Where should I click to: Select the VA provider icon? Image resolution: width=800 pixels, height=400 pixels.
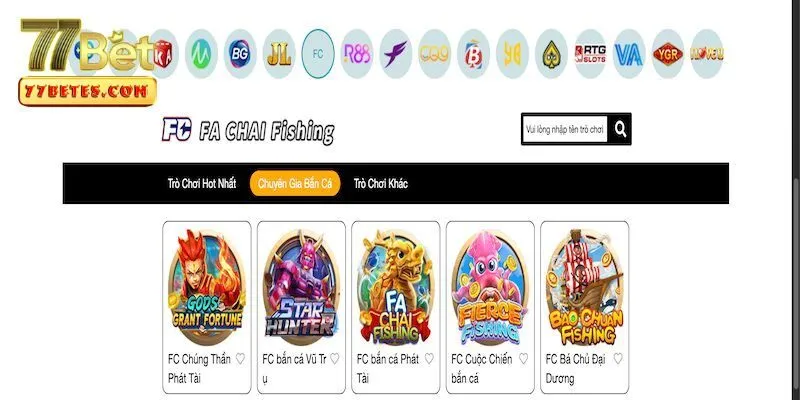coord(629,54)
